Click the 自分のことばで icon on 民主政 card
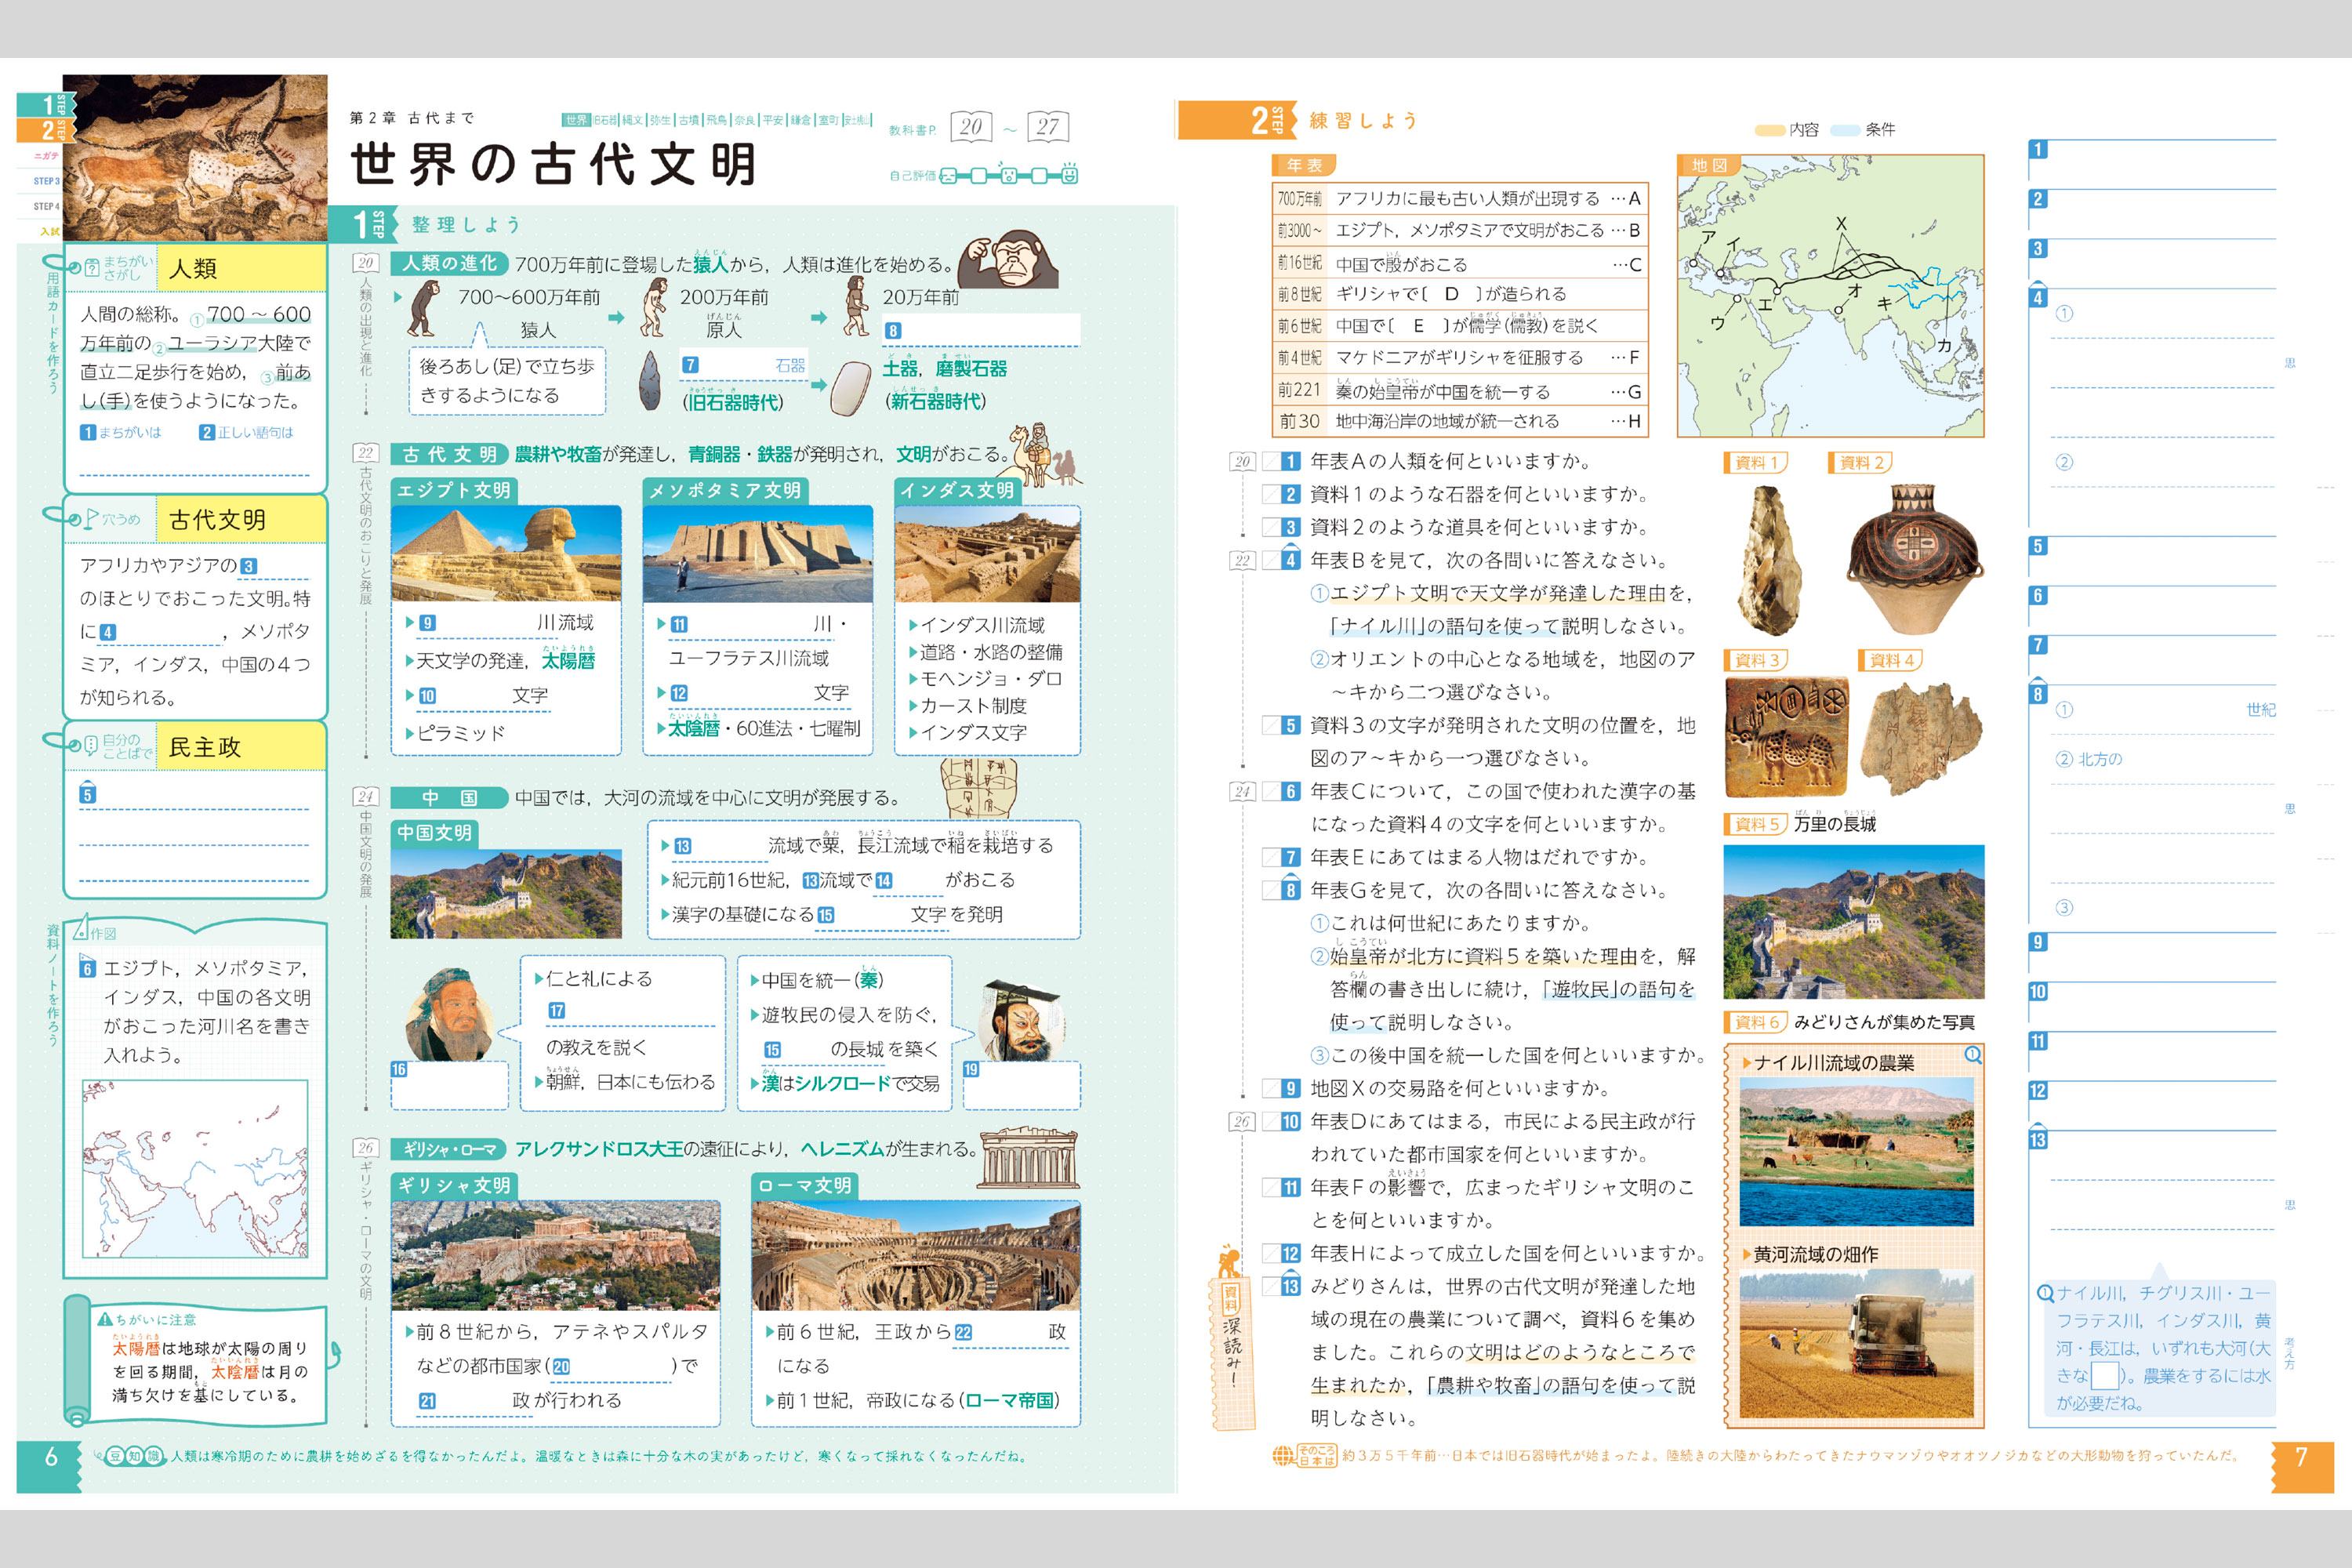The image size is (2352, 1568). point(91,745)
